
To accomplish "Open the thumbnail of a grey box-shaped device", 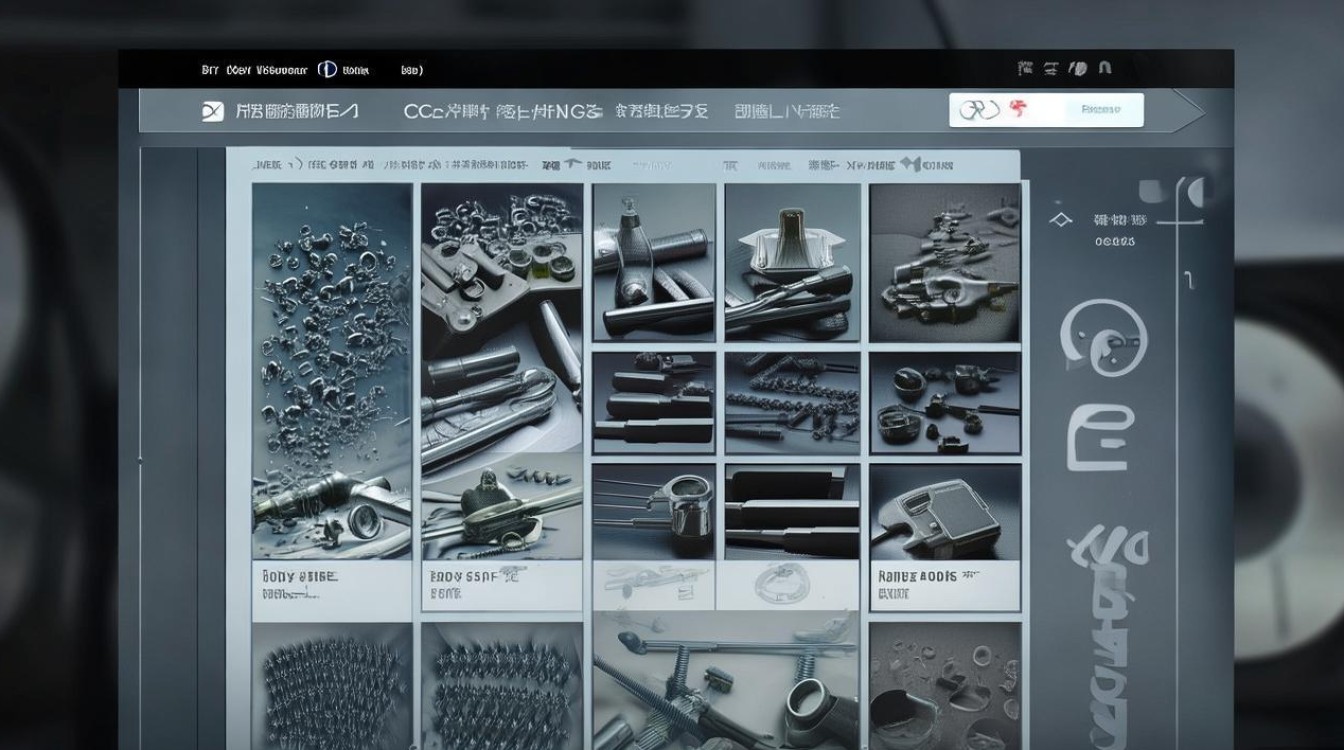I will 945,510.
